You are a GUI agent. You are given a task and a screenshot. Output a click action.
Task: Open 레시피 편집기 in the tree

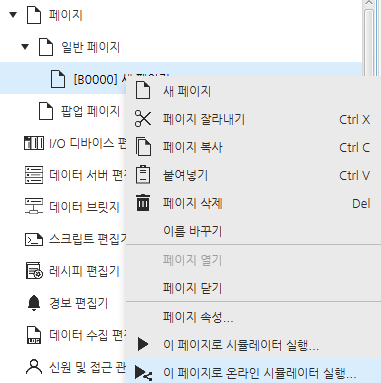(84, 271)
